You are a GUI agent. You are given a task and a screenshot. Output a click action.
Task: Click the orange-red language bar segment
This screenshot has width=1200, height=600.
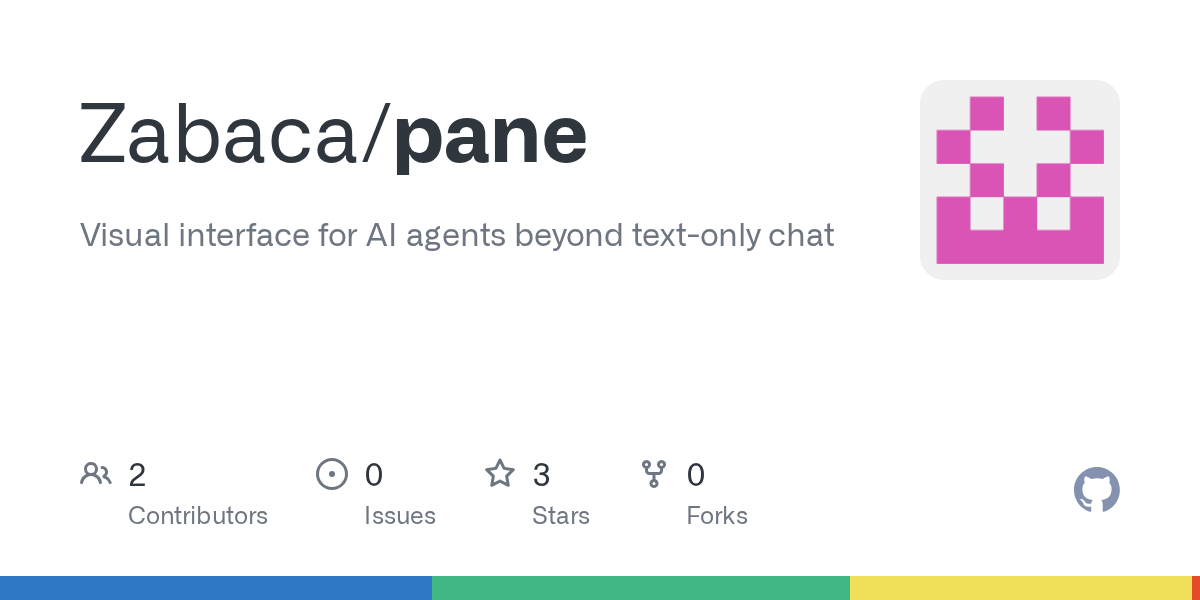1195,588
